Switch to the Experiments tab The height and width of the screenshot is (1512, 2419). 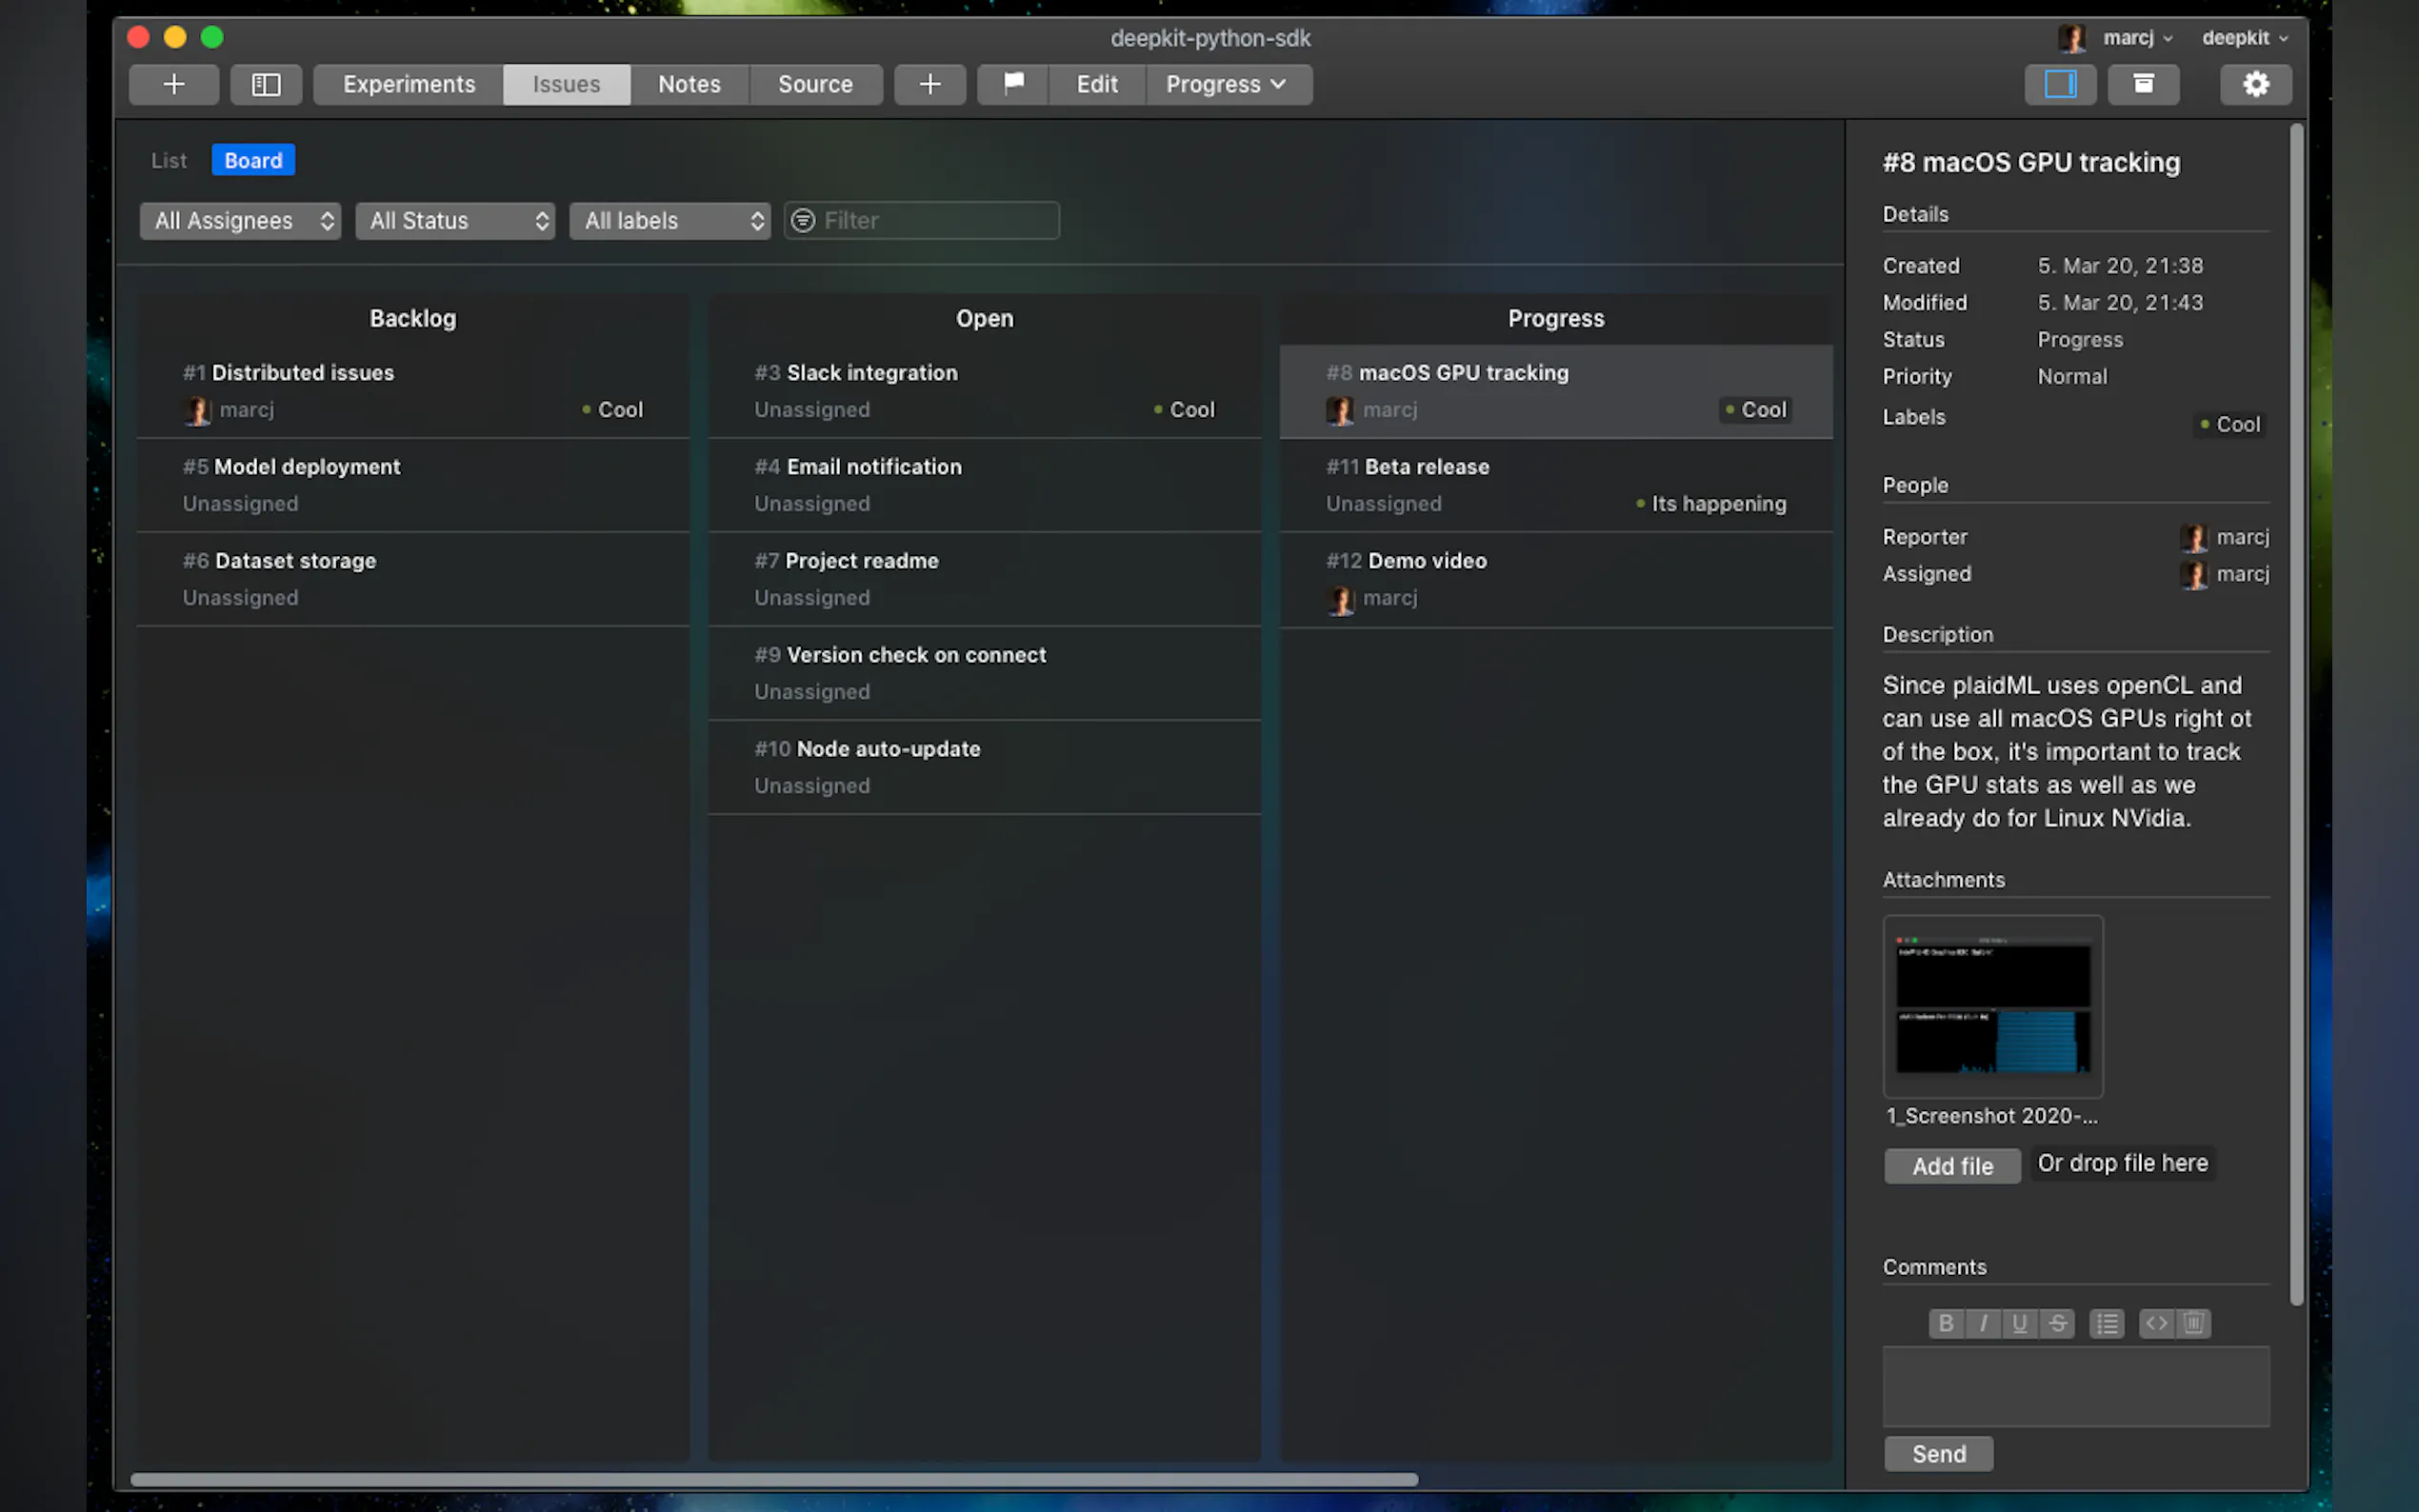click(x=409, y=84)
